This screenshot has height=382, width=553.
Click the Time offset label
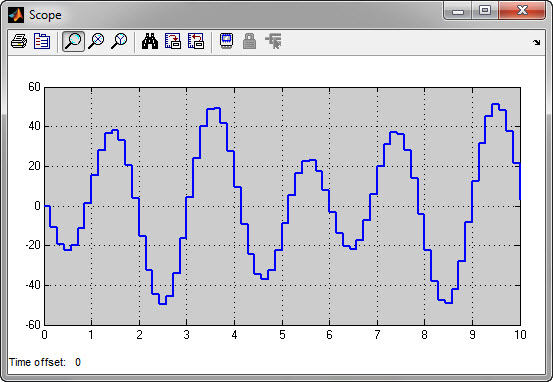[37, 362]
